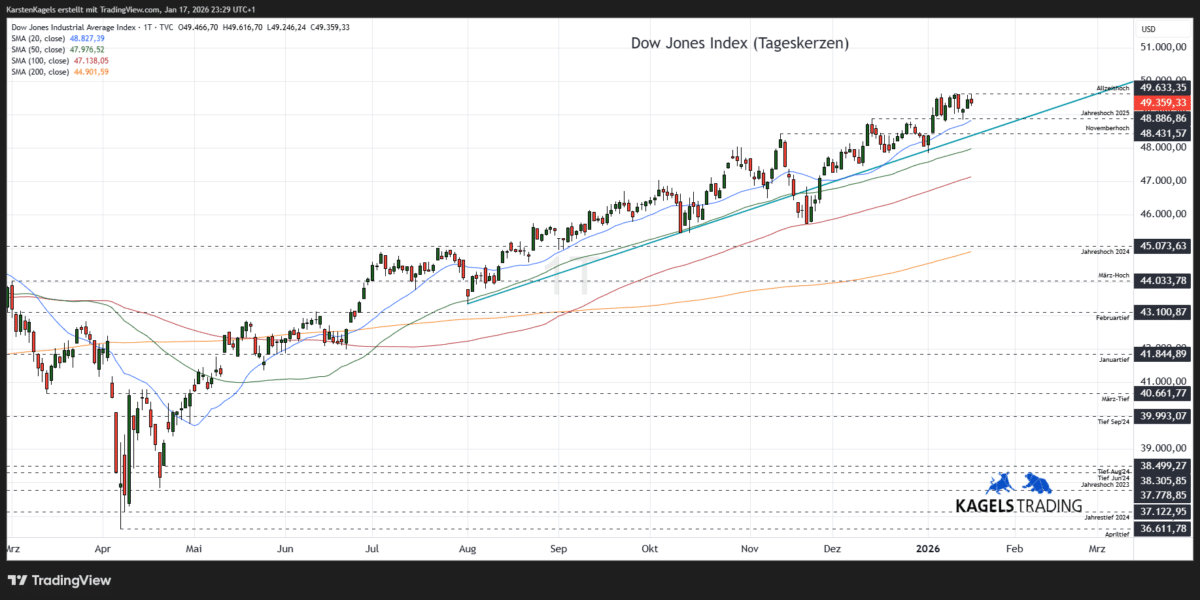Select the 2026 label on the time axis
Image resolution: width=1200 pixels, height=600 pixels.
(x=926, y=548)
